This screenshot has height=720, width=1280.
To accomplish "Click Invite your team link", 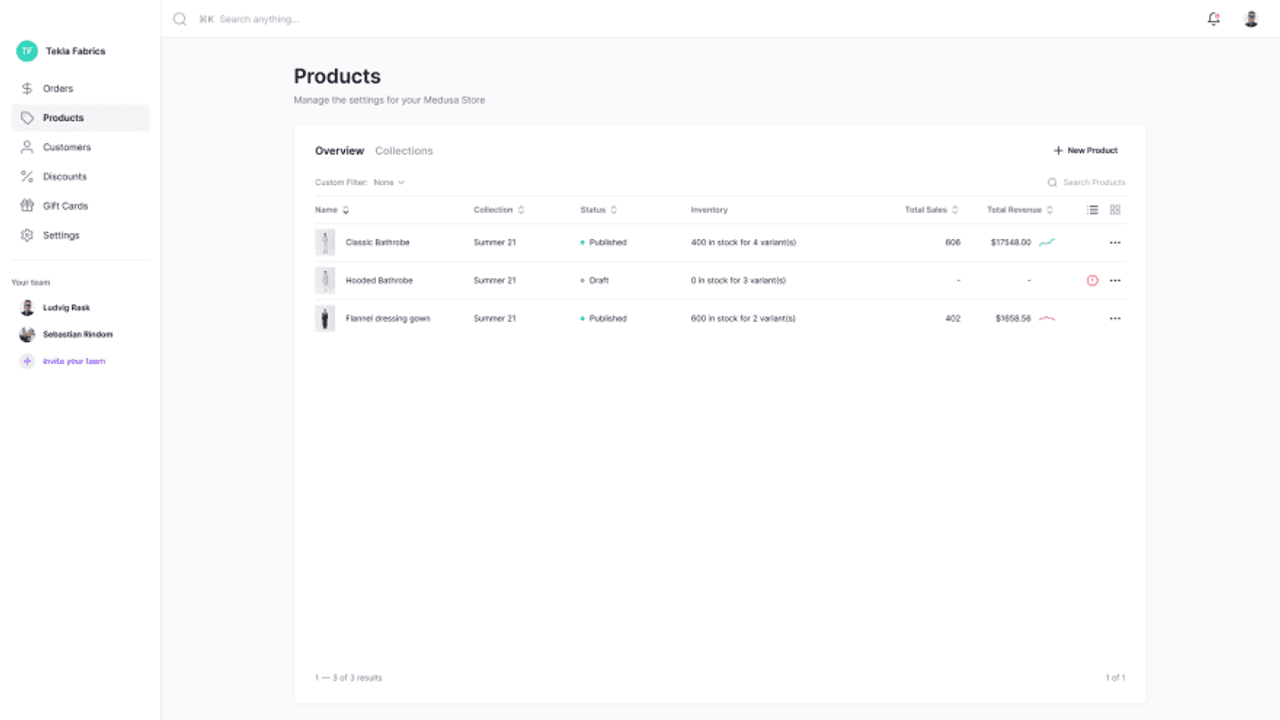I will (x=74, y=361).
